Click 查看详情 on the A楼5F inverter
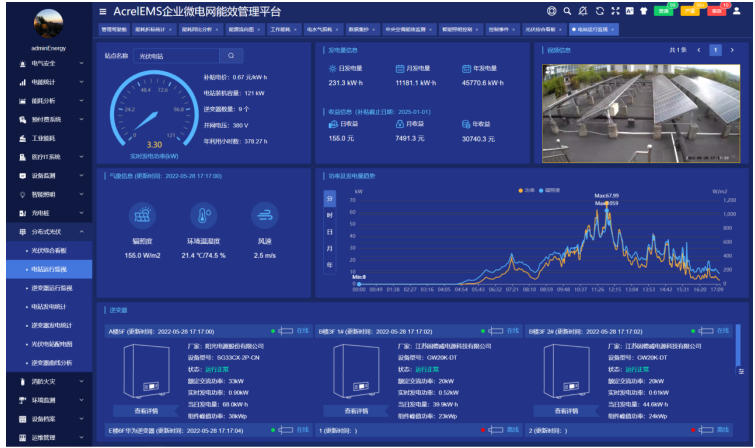Image resolution: width=755 pixels, height=448 pixels. click(x=146, y=411)
